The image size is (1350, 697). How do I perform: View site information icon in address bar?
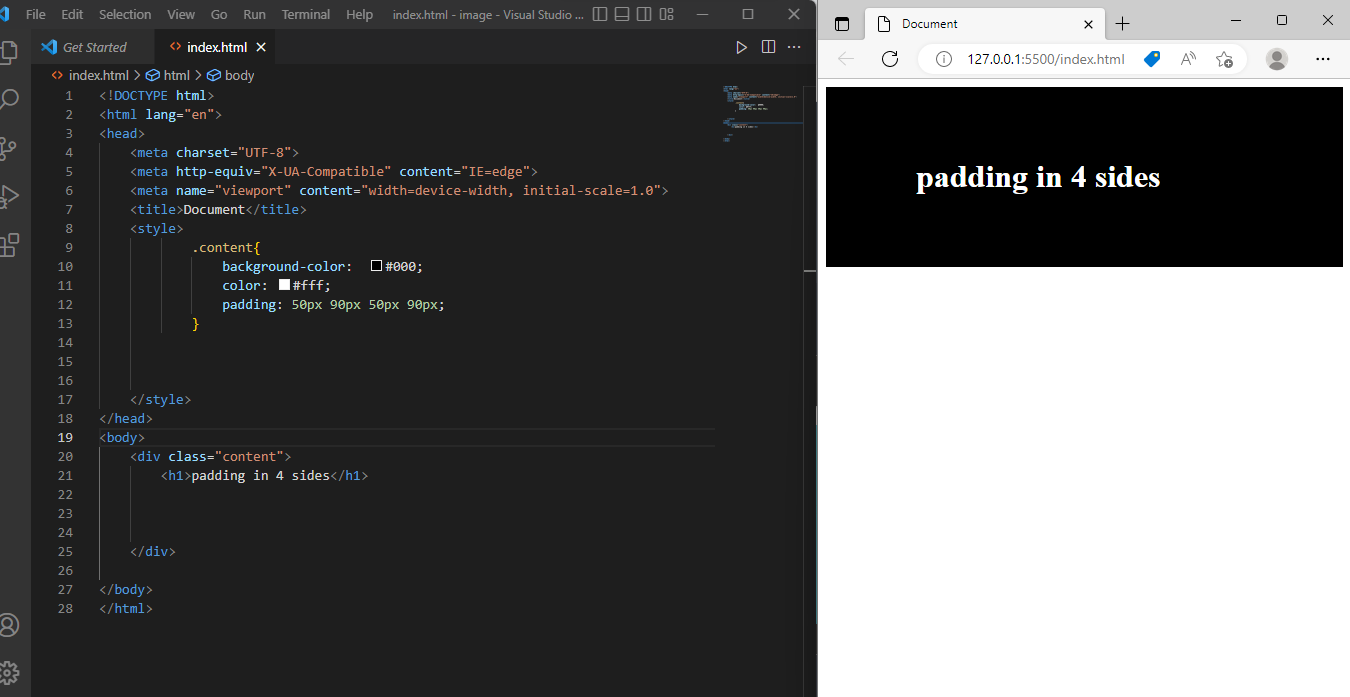[943, 59]
